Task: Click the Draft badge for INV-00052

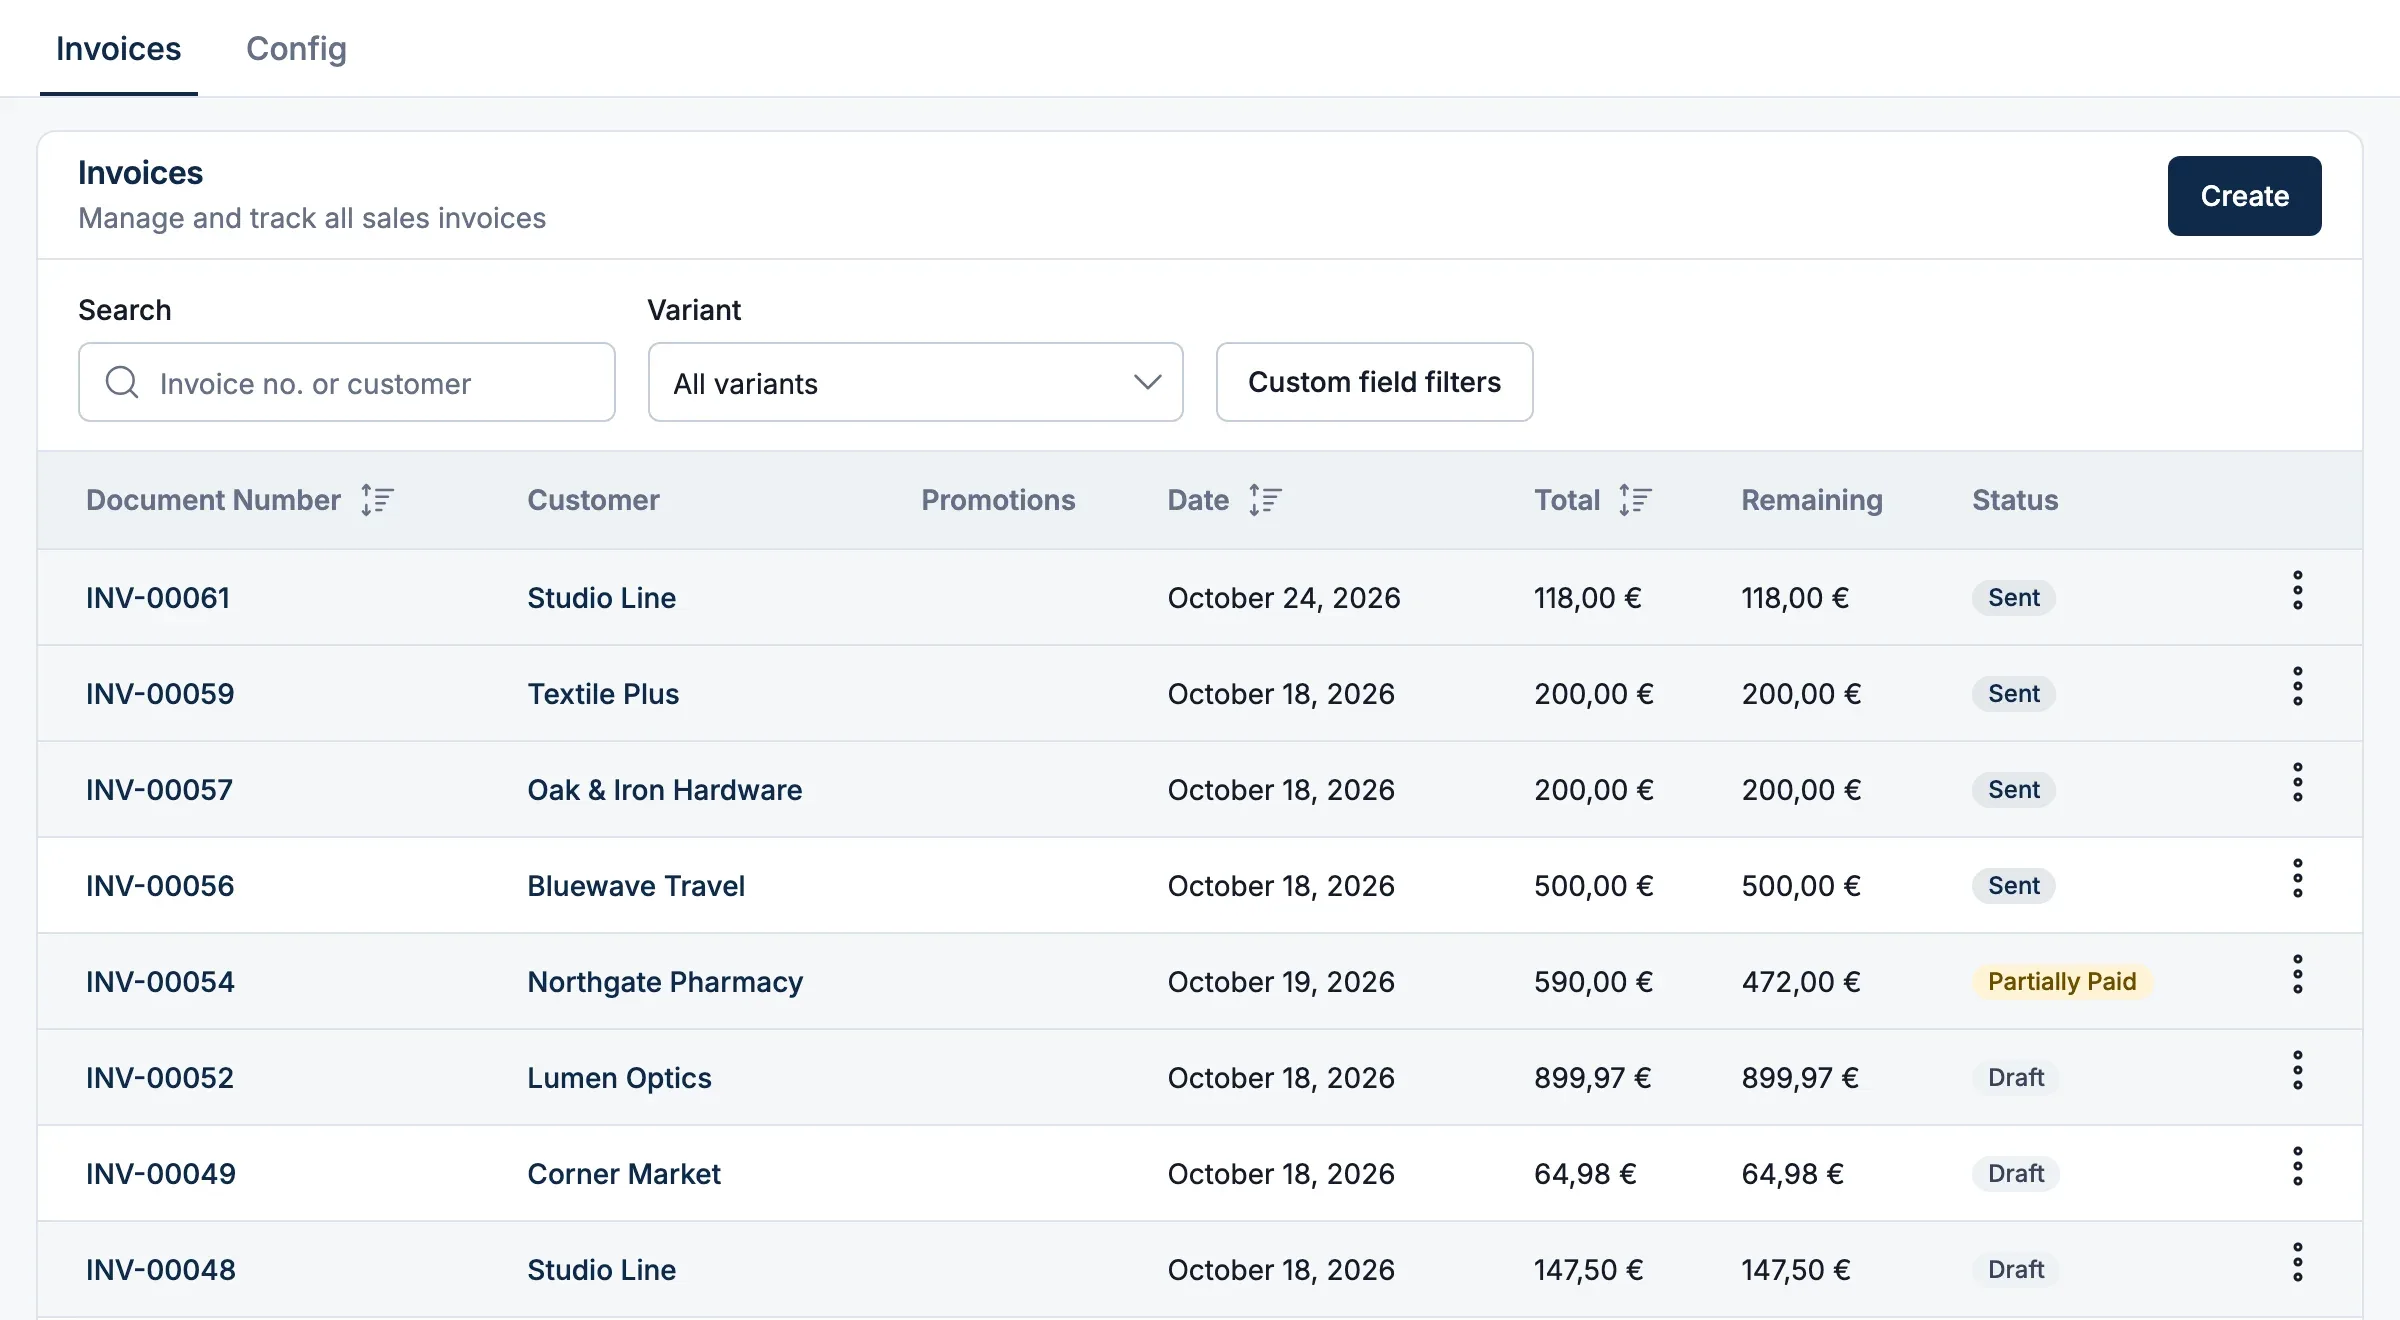Action: click(2016, 1078)
